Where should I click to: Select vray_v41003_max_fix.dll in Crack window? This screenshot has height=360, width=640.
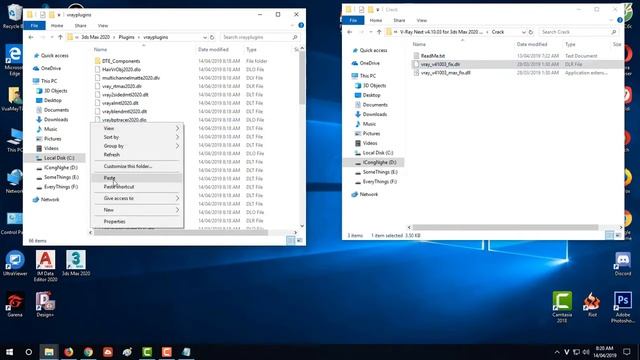pos(445,73)
